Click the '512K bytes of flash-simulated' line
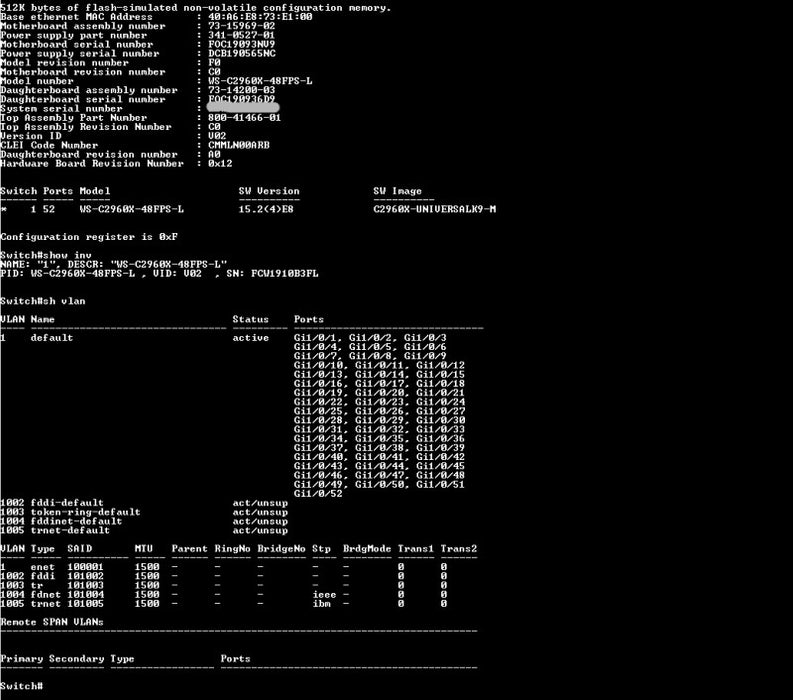 point(196,8)
